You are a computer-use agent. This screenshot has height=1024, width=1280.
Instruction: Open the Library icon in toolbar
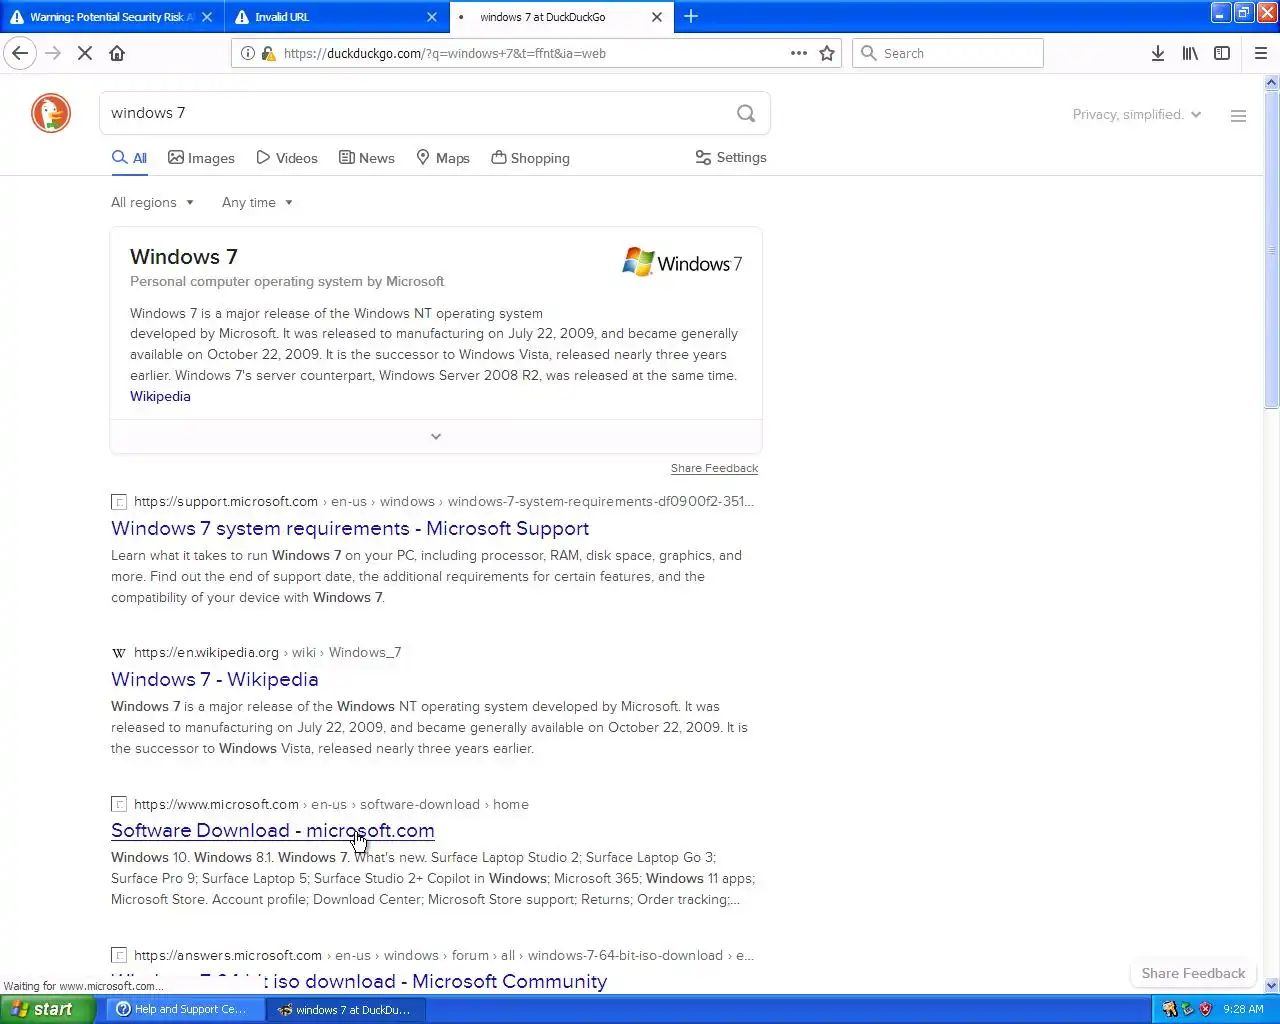click(1190, 53)
